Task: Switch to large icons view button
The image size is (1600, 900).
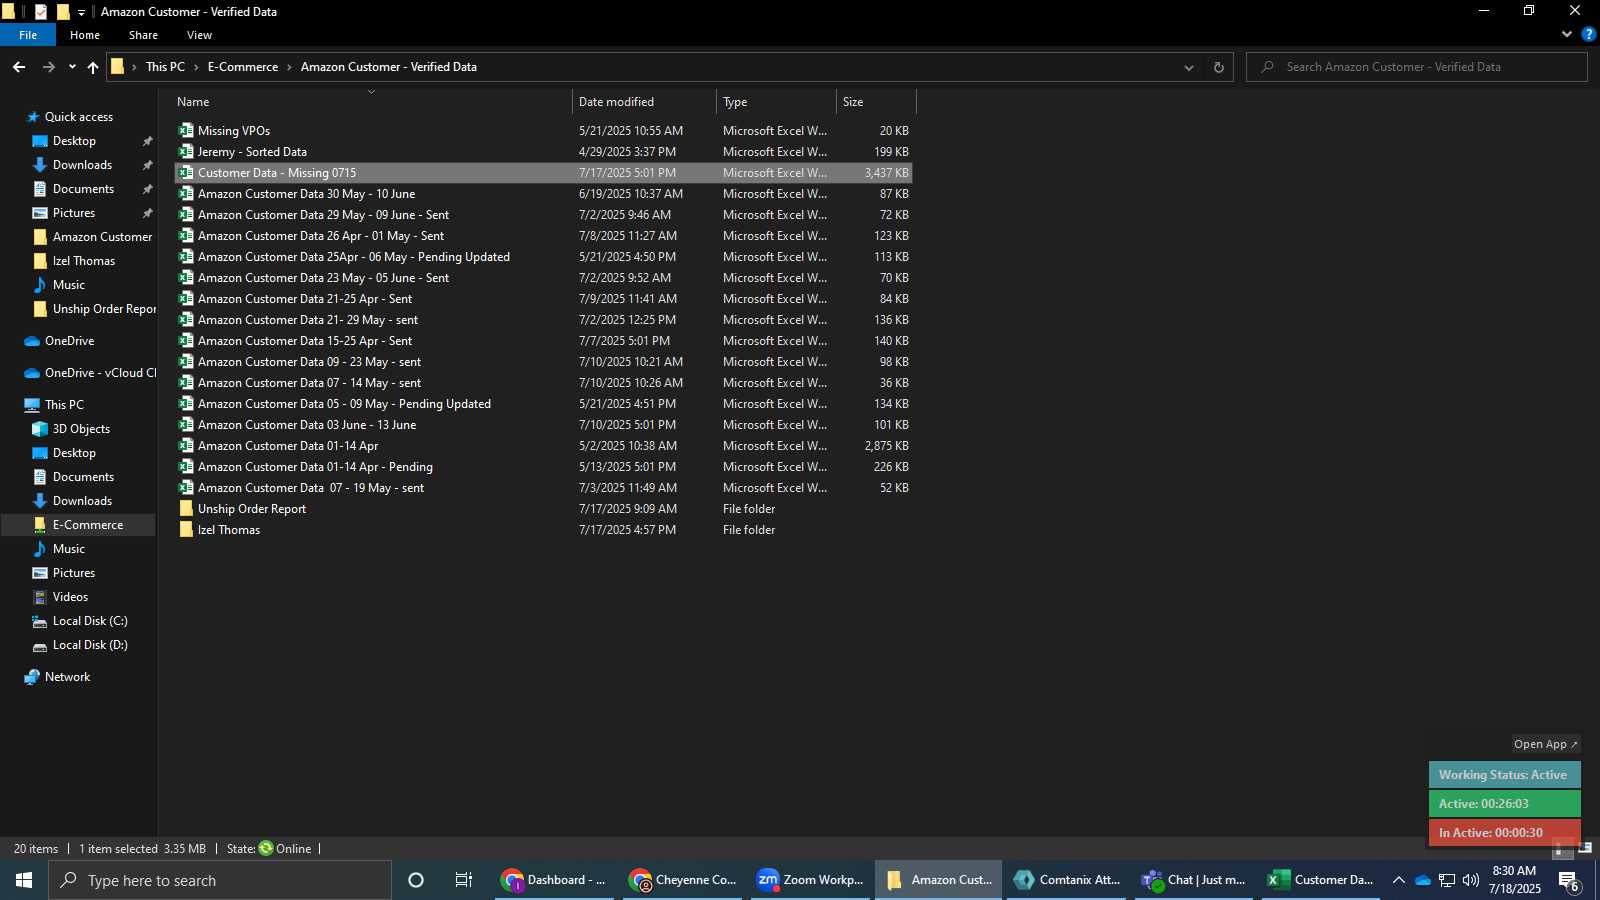Action: point(1585,848)
